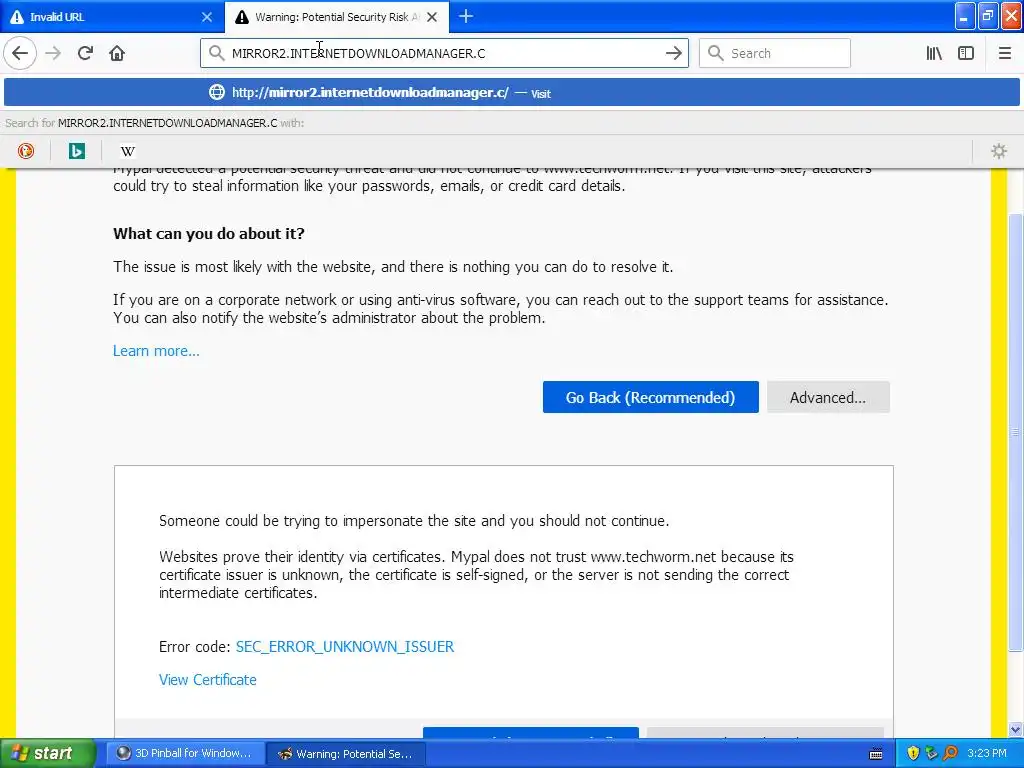Viewport: 1024px width, 768px height.
Task: Open the View Certificate link
Action: [x=208, y=680]
